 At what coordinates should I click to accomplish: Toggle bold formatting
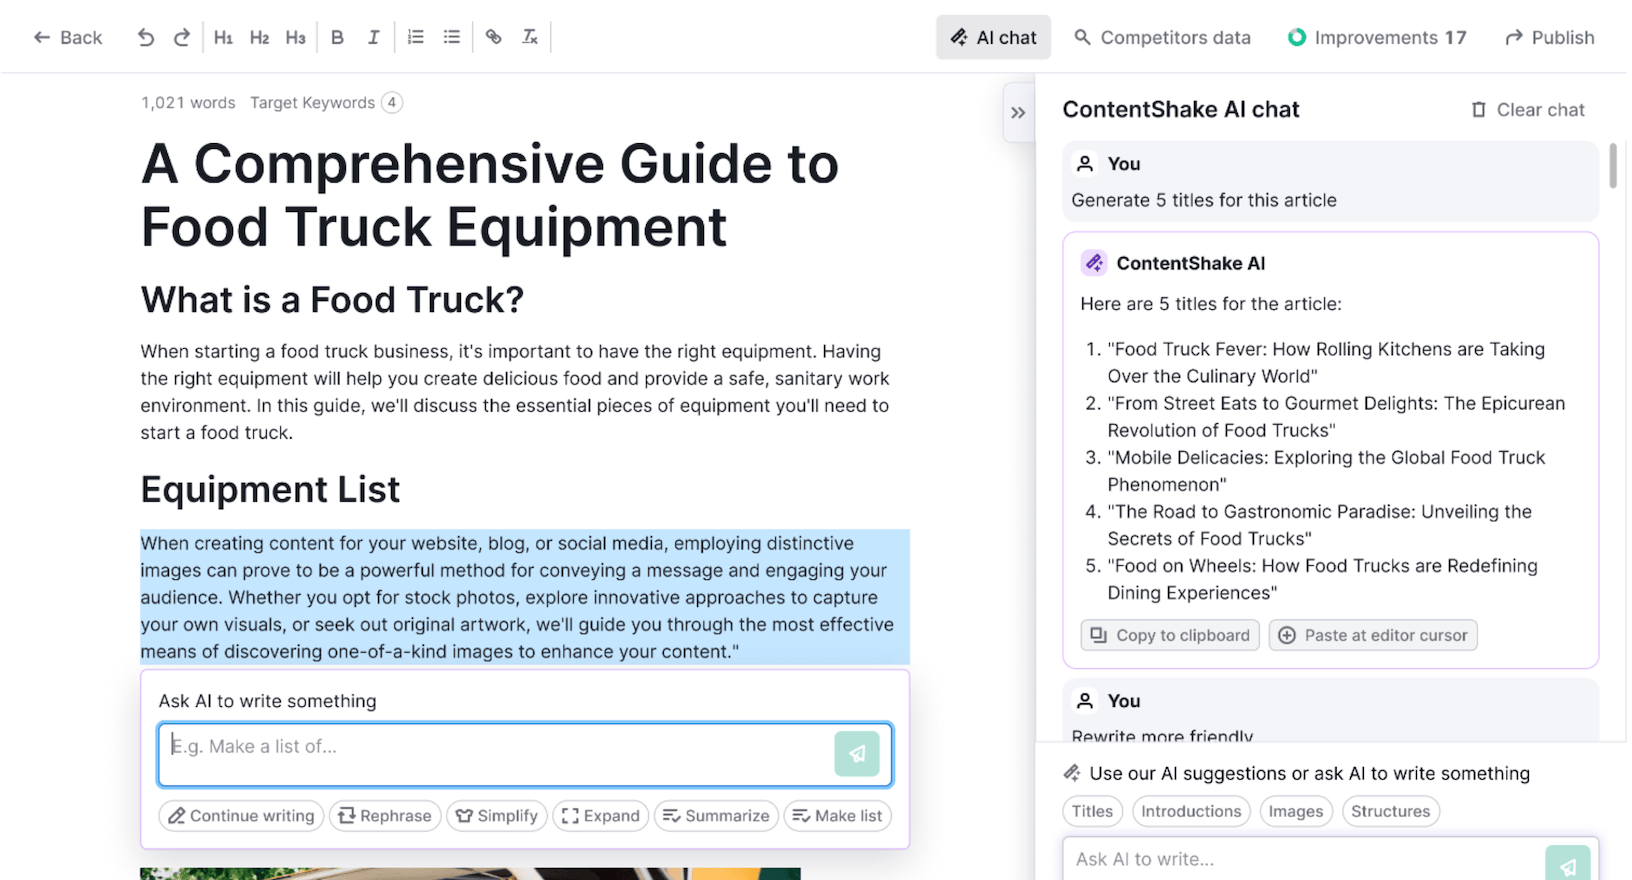(x=337, y=37)
